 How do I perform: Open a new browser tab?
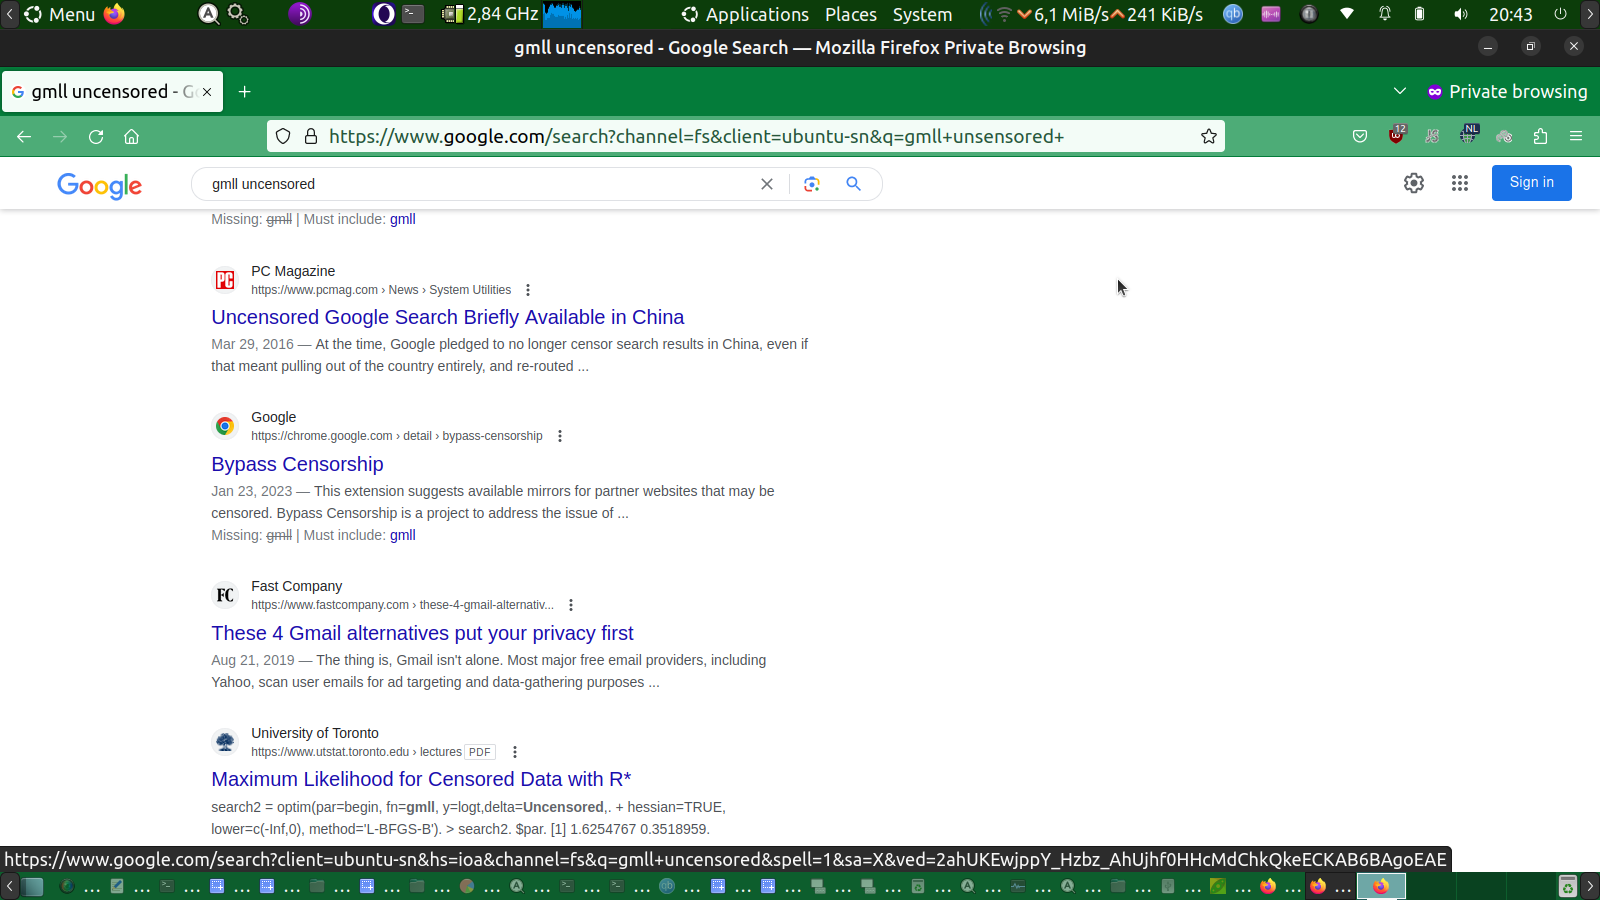[244, 92]
